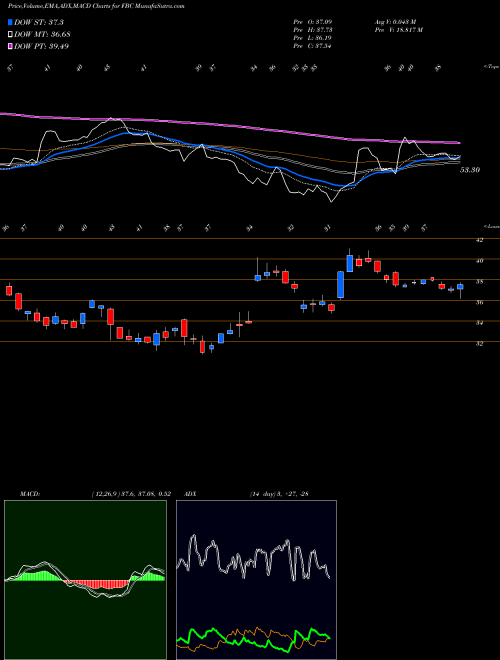Click the 'Avg V' average volume value
The height and width of the screenshot is (660, 500).
(395, 22)
